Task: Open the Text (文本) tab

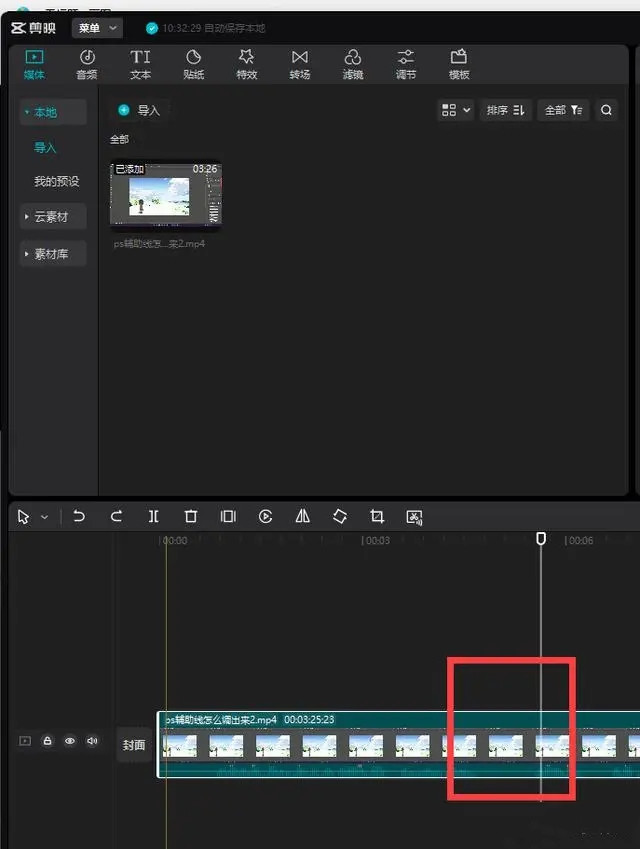Action: 140,64
